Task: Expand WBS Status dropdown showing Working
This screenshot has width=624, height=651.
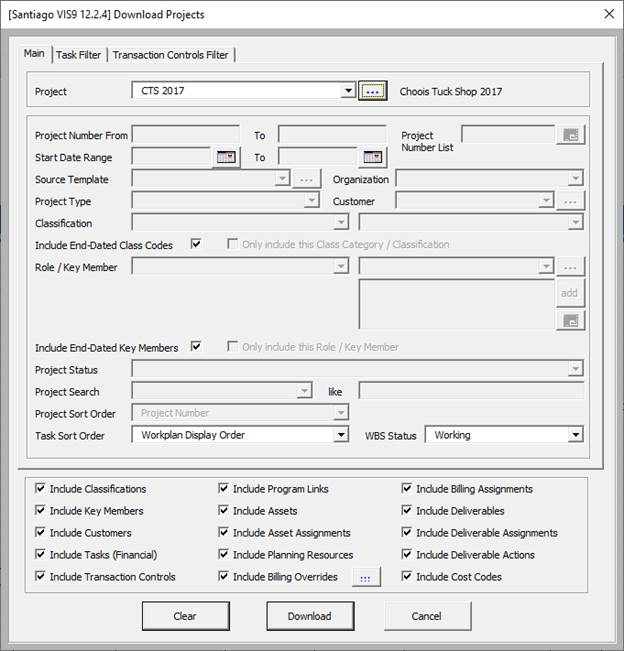Action: pos(575,435)
